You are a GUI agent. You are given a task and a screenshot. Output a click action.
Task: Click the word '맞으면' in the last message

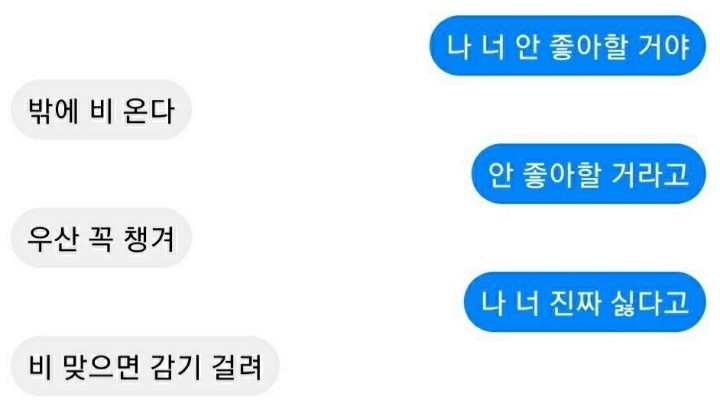[x=101, y=367]
